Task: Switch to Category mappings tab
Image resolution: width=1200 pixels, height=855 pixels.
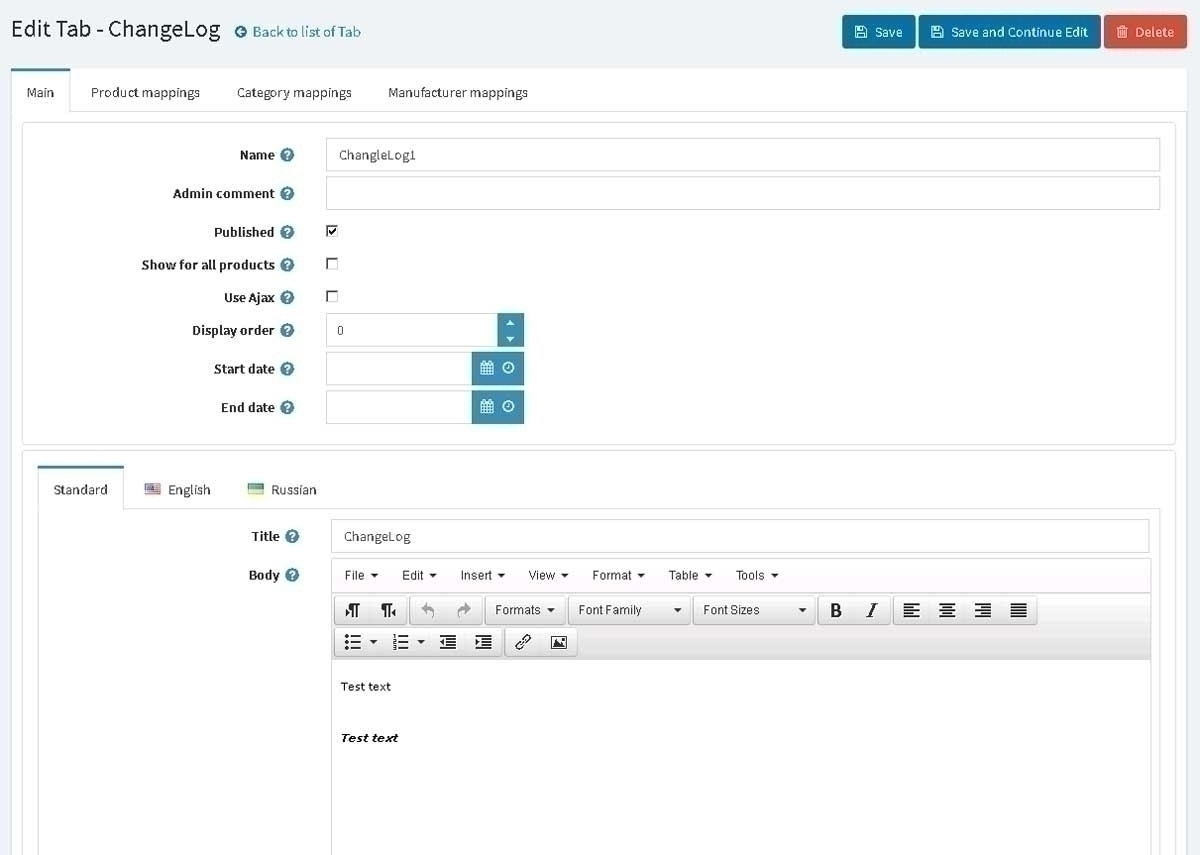Action: [x=294, y=92]
